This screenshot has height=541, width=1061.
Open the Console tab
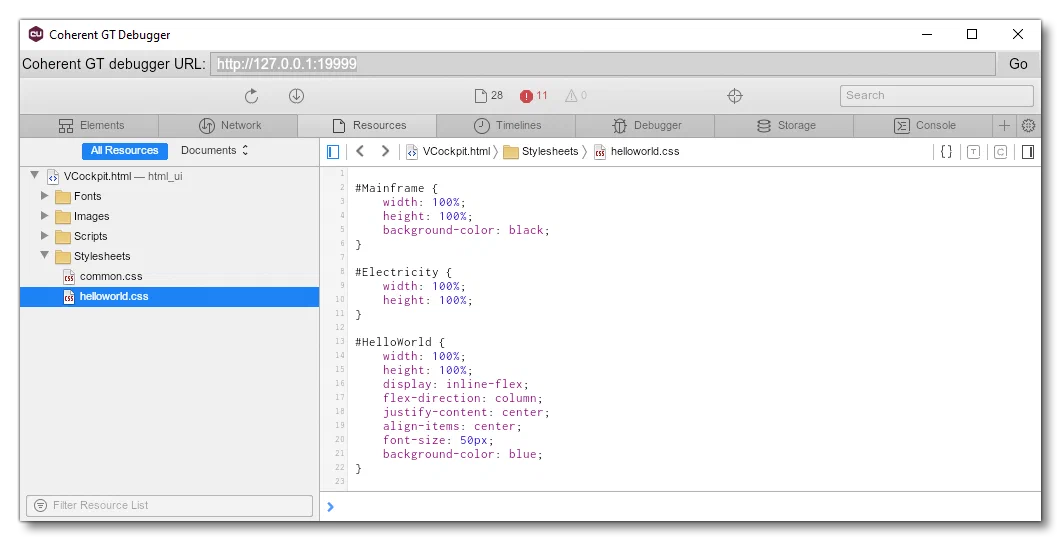[x=924, y=125]
